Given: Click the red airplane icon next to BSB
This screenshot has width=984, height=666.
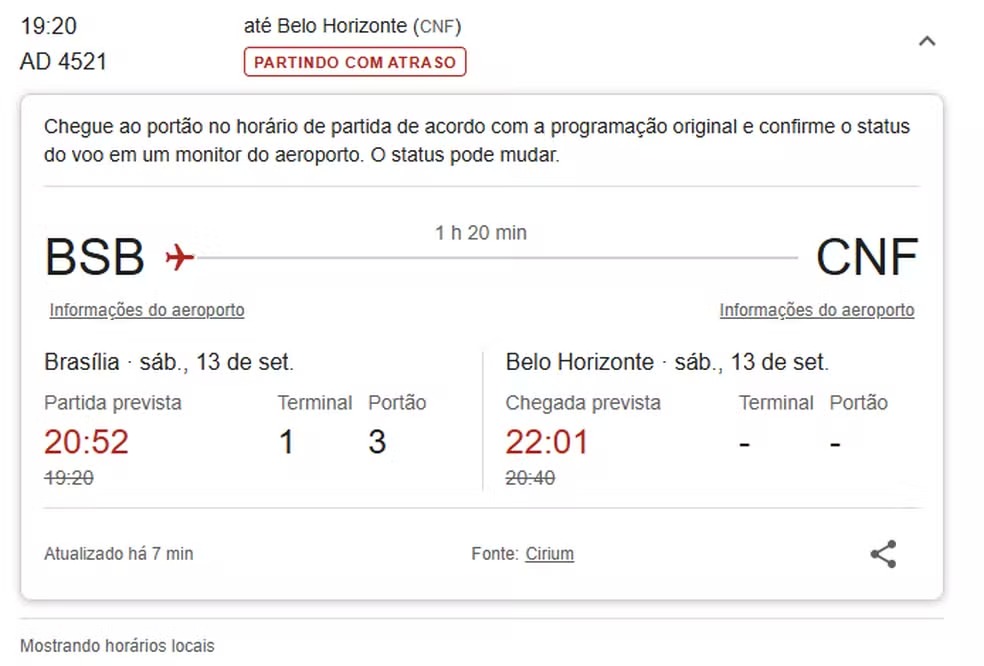Looking at the screenshot, I should (x=179, y=258).
